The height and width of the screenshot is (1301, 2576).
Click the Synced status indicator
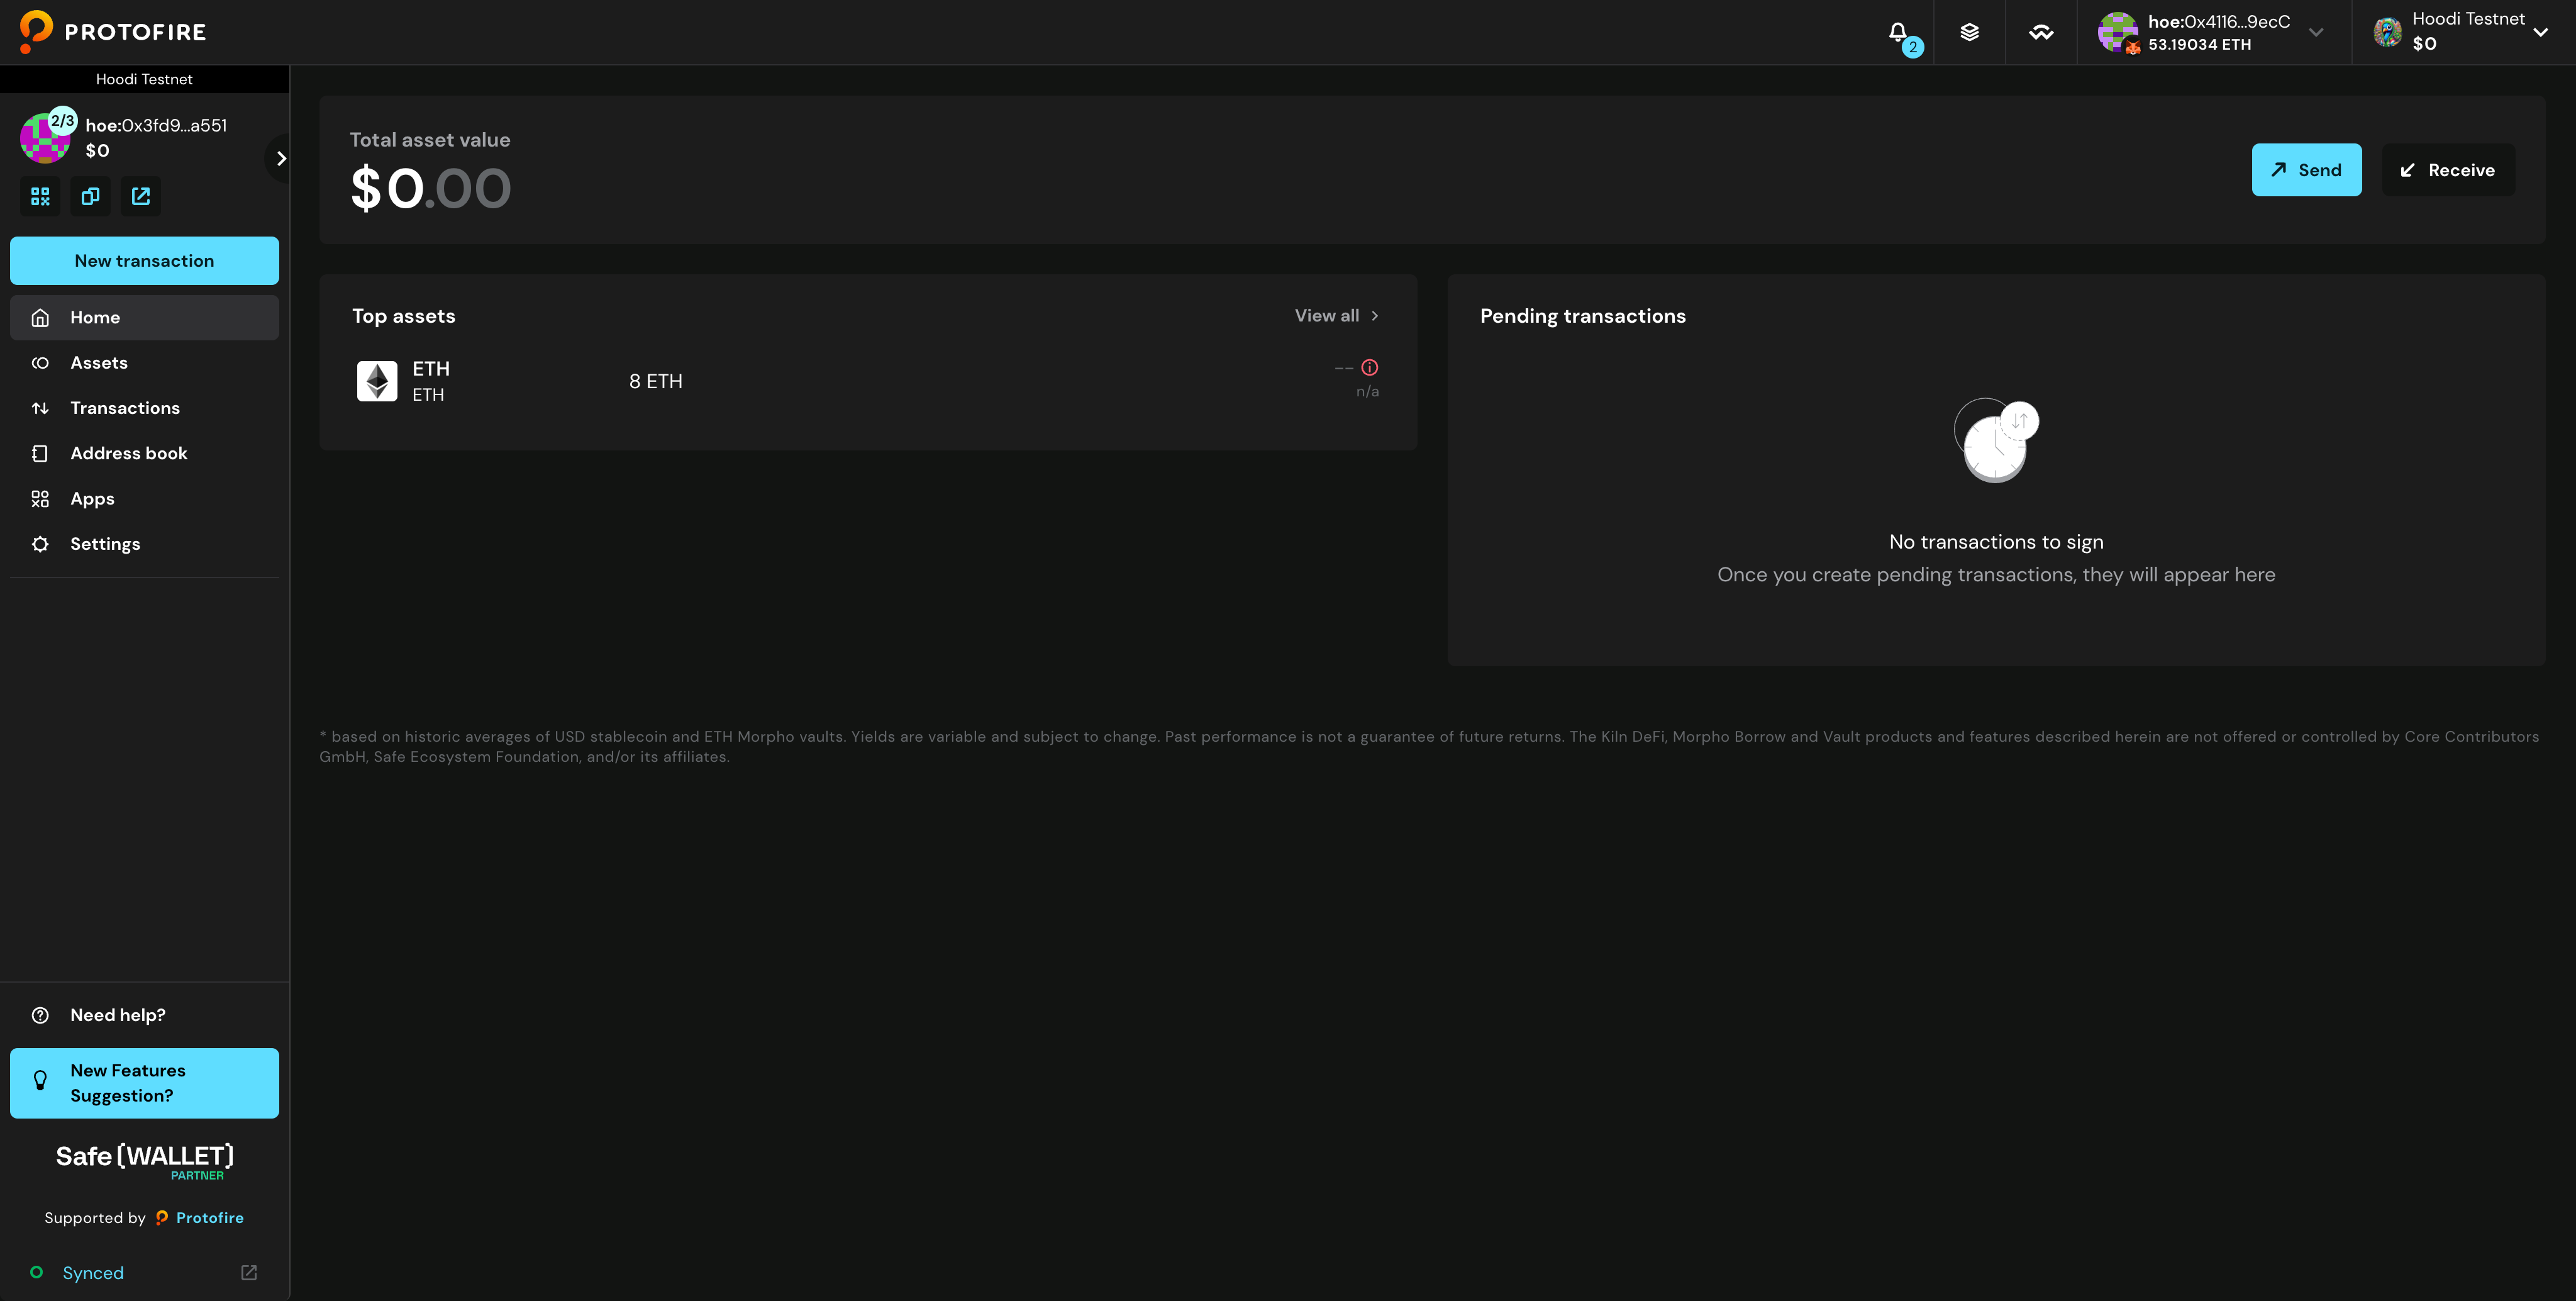pos(93,1272)
